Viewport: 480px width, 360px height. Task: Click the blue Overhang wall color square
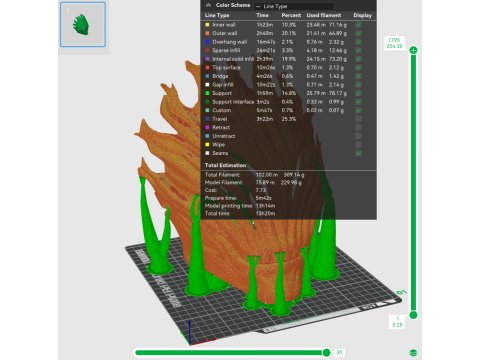(x=207, y=42)
